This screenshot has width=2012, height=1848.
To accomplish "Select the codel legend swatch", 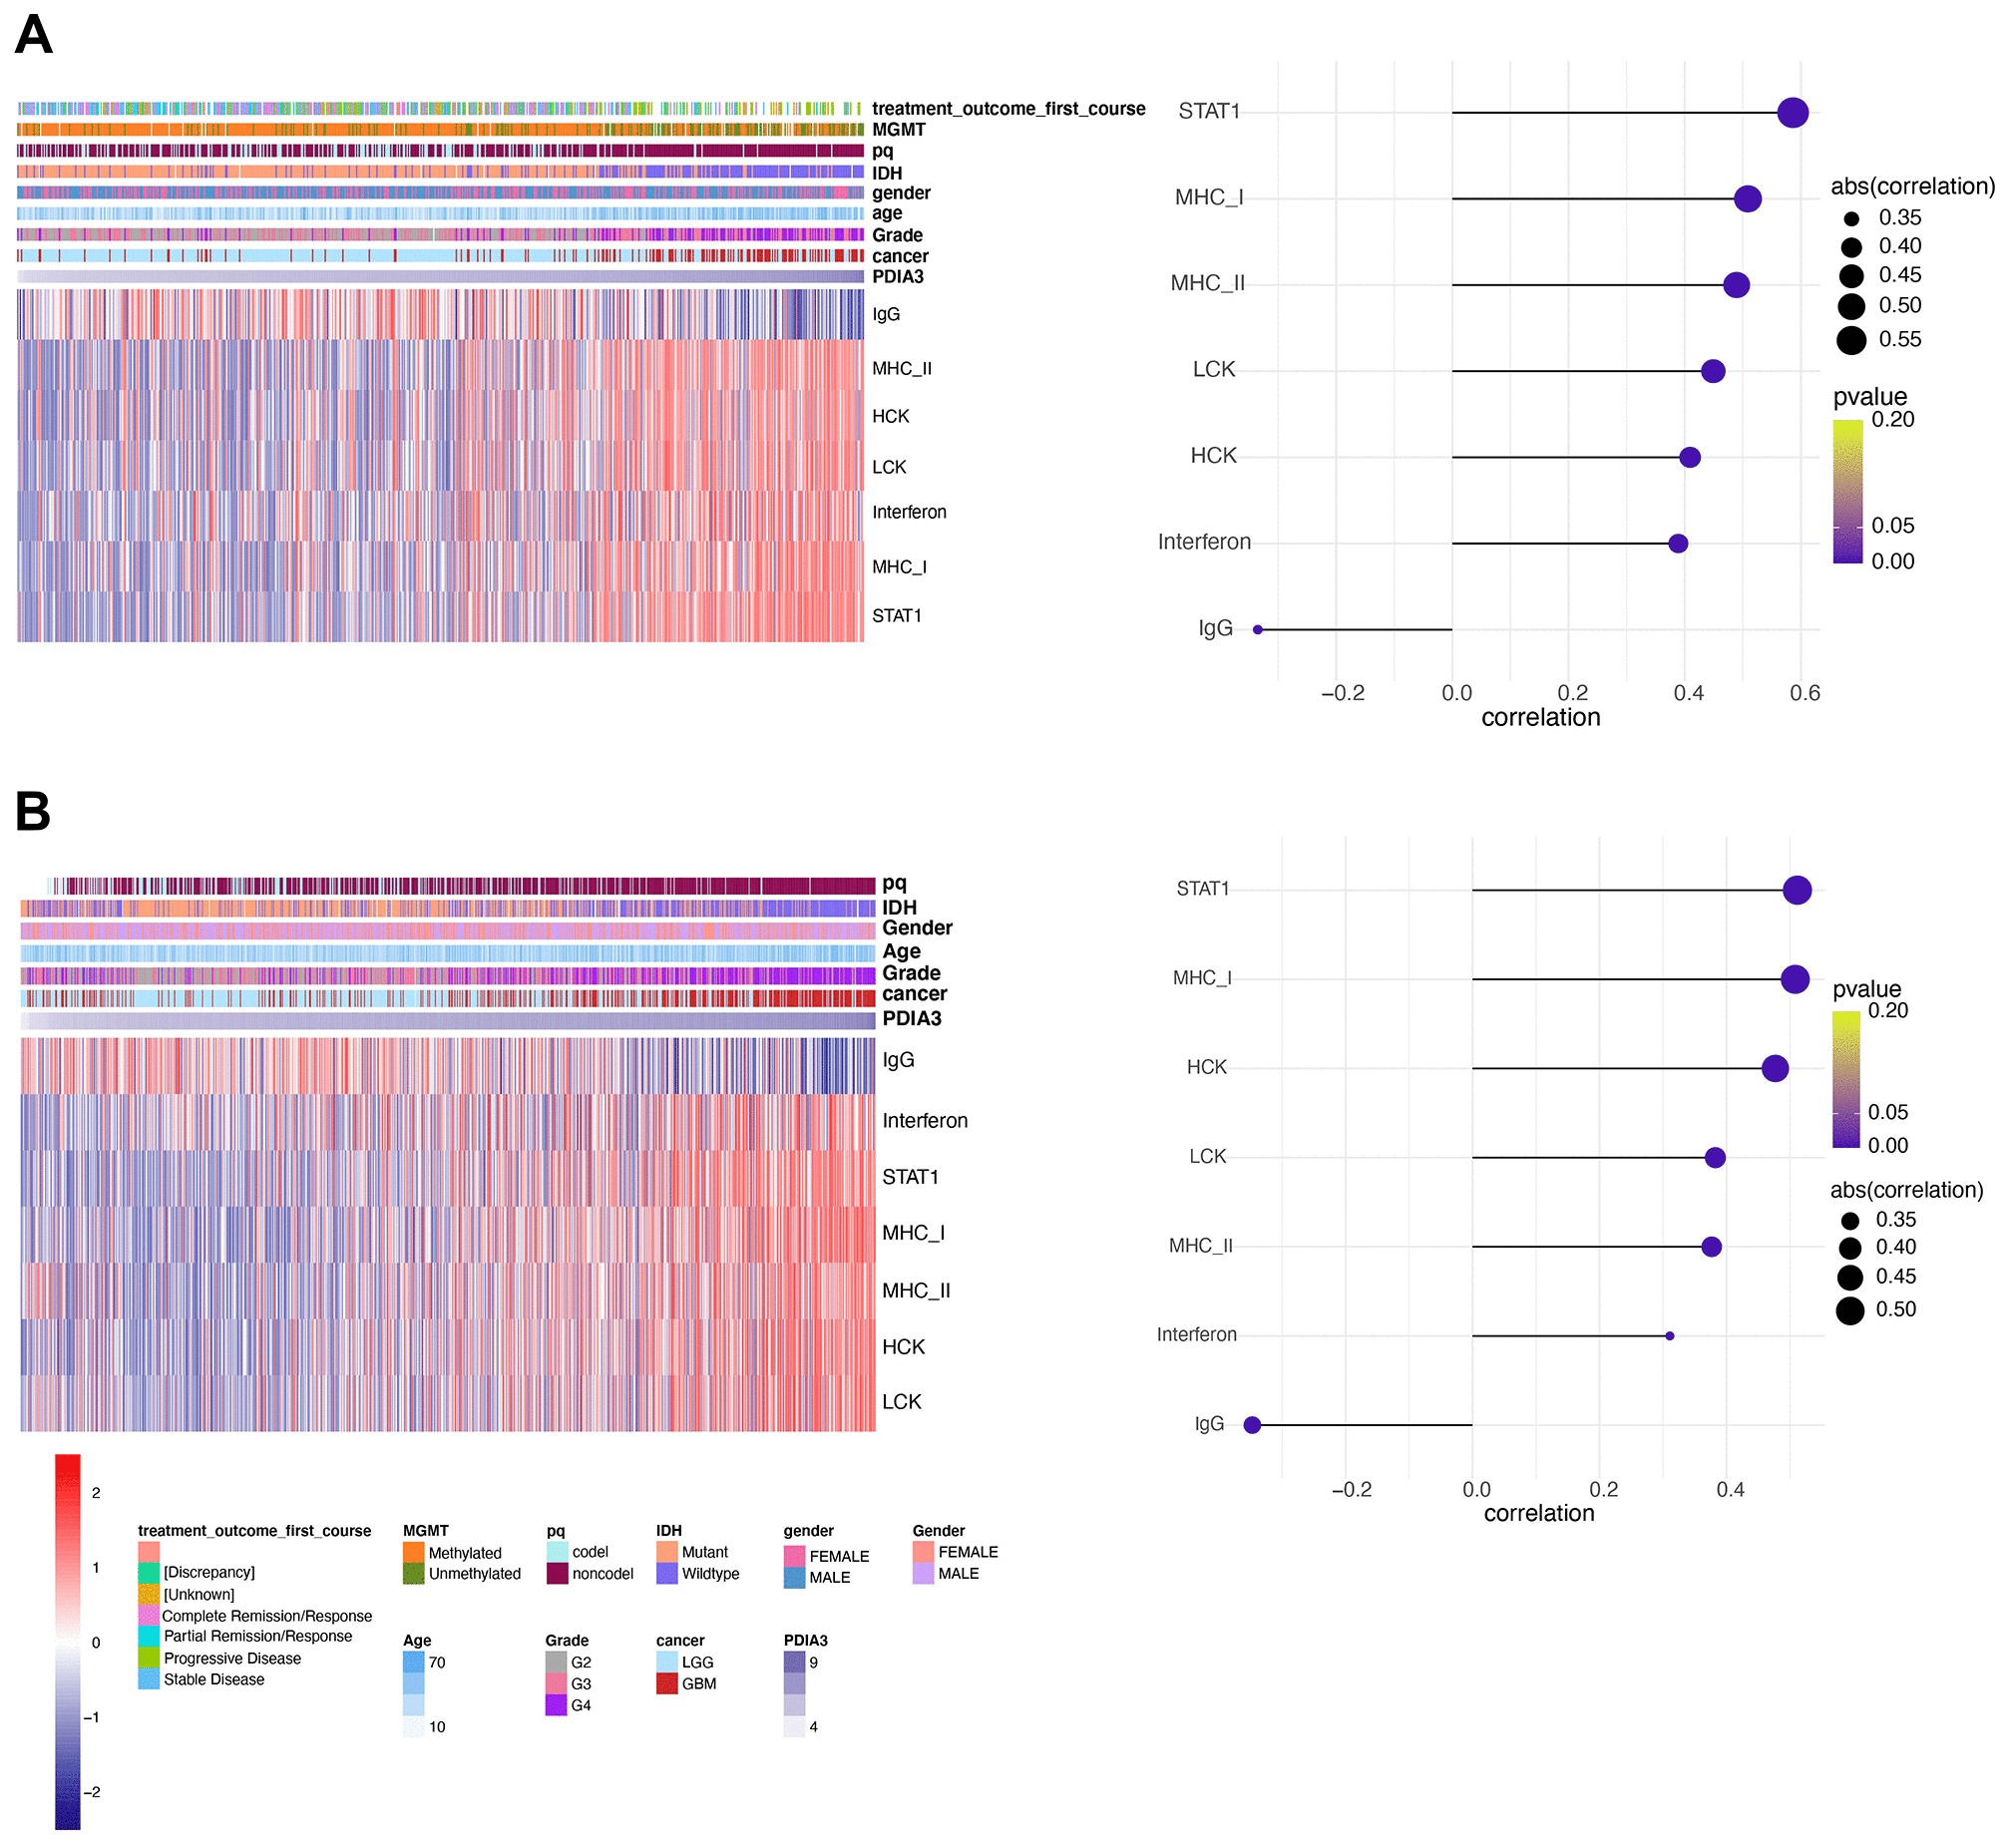I will tap(557, 1552).
